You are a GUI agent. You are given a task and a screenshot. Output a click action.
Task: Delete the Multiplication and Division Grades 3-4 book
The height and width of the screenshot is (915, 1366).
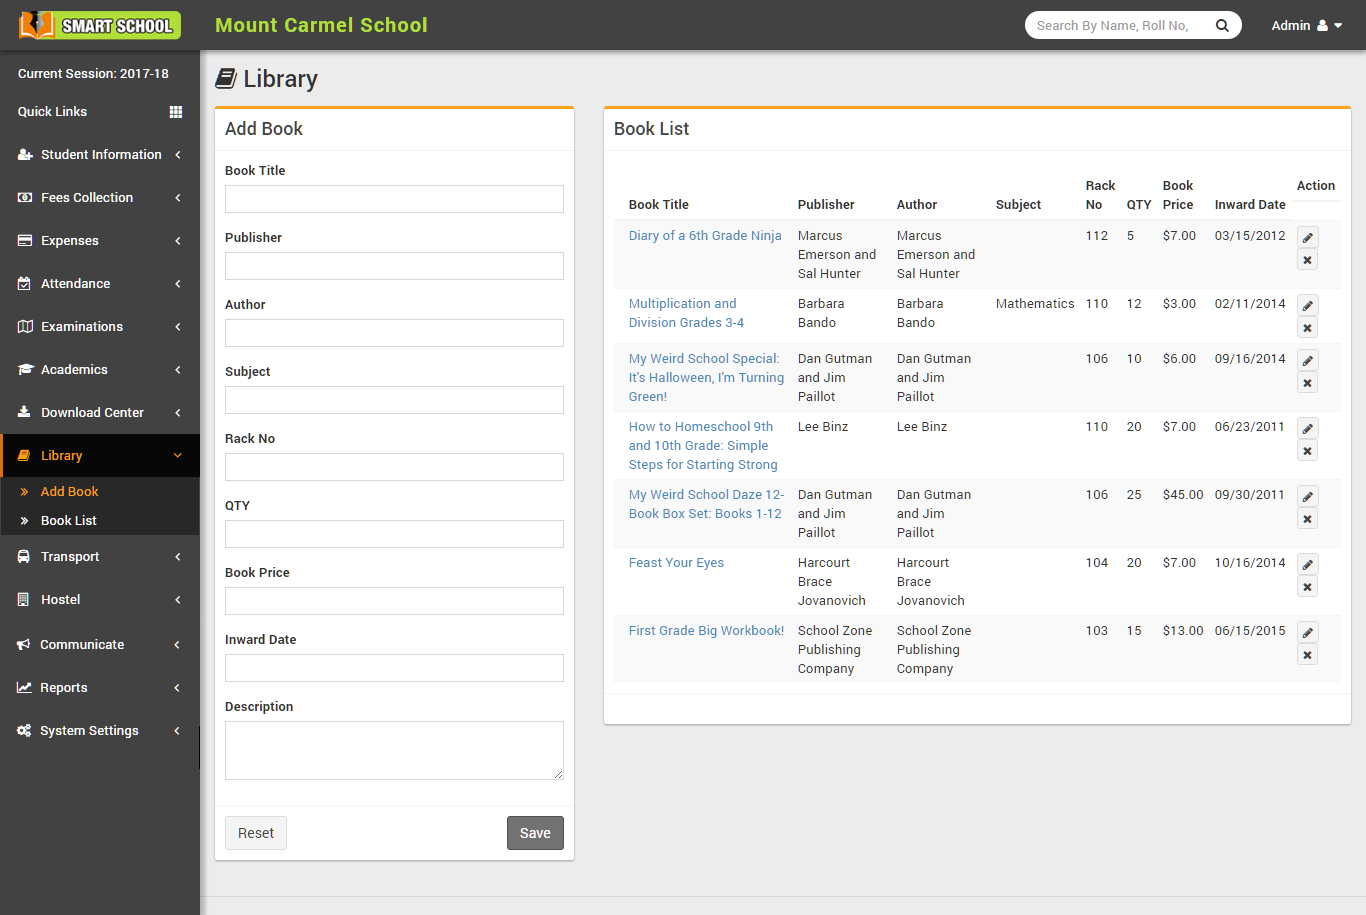click(1307, 327)
